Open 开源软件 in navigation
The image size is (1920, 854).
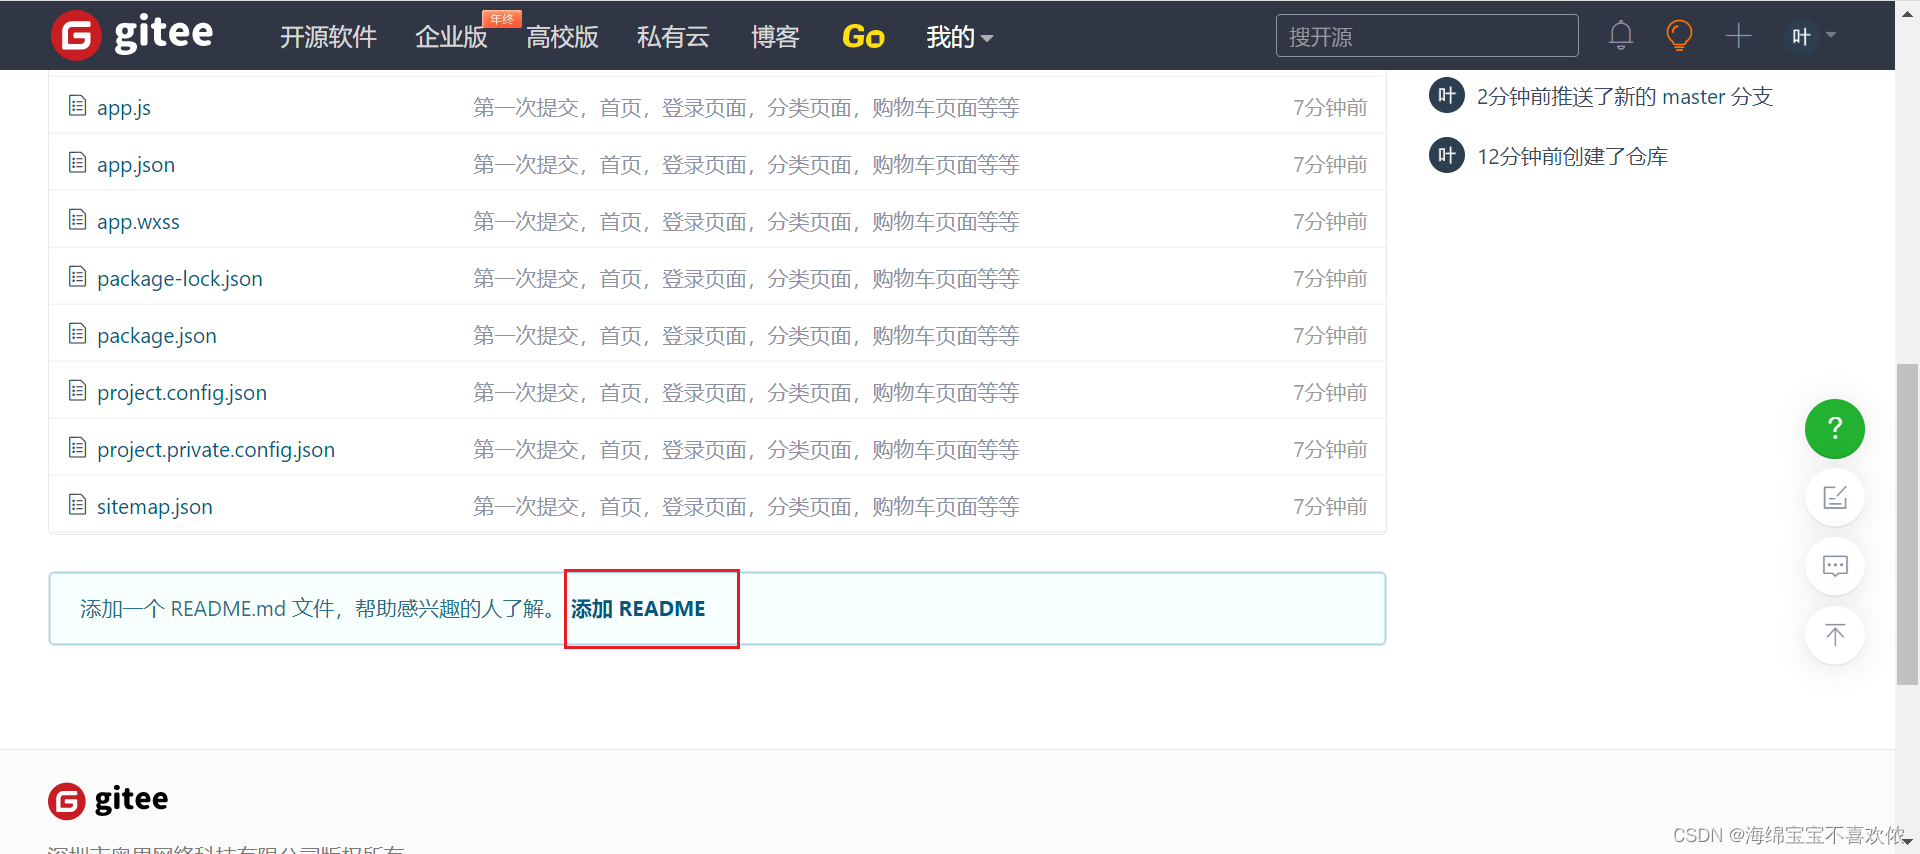[328, 37]
